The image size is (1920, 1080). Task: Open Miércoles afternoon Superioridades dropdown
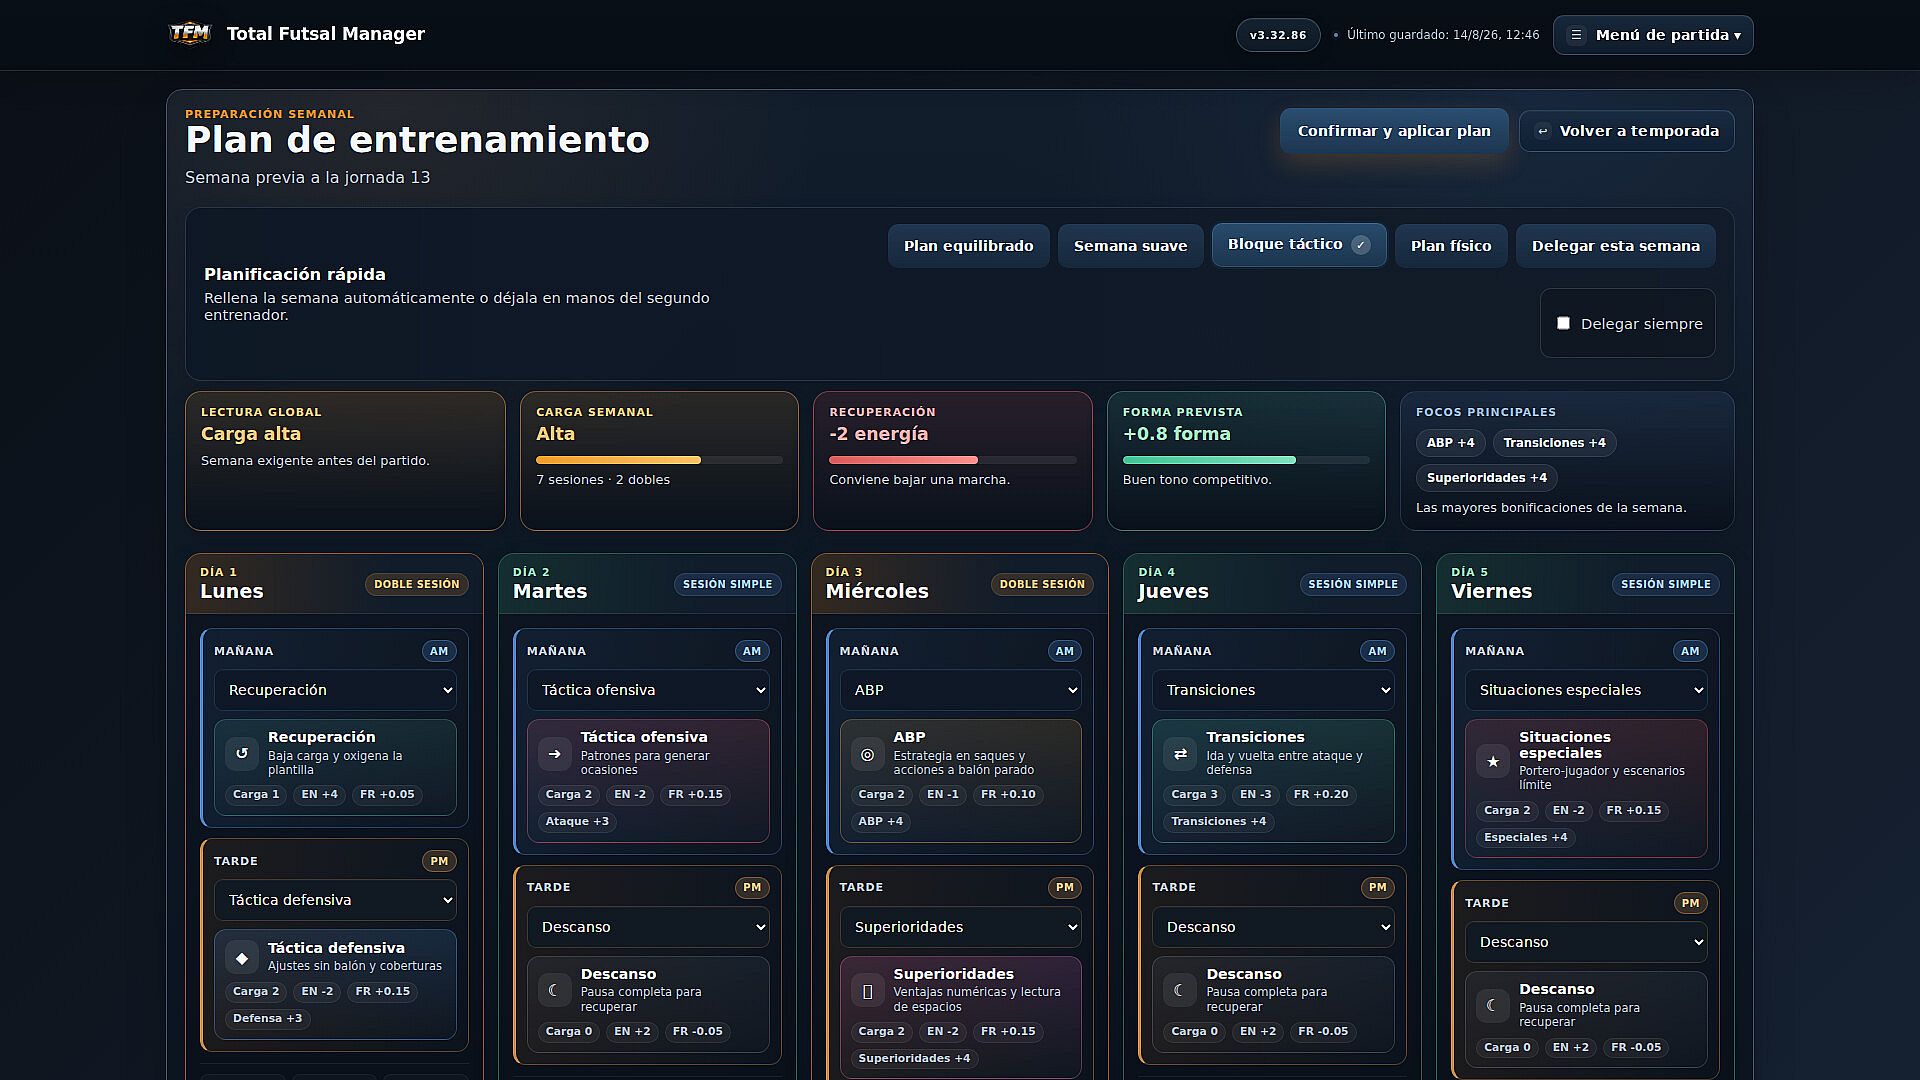click(x=961, y=927)
